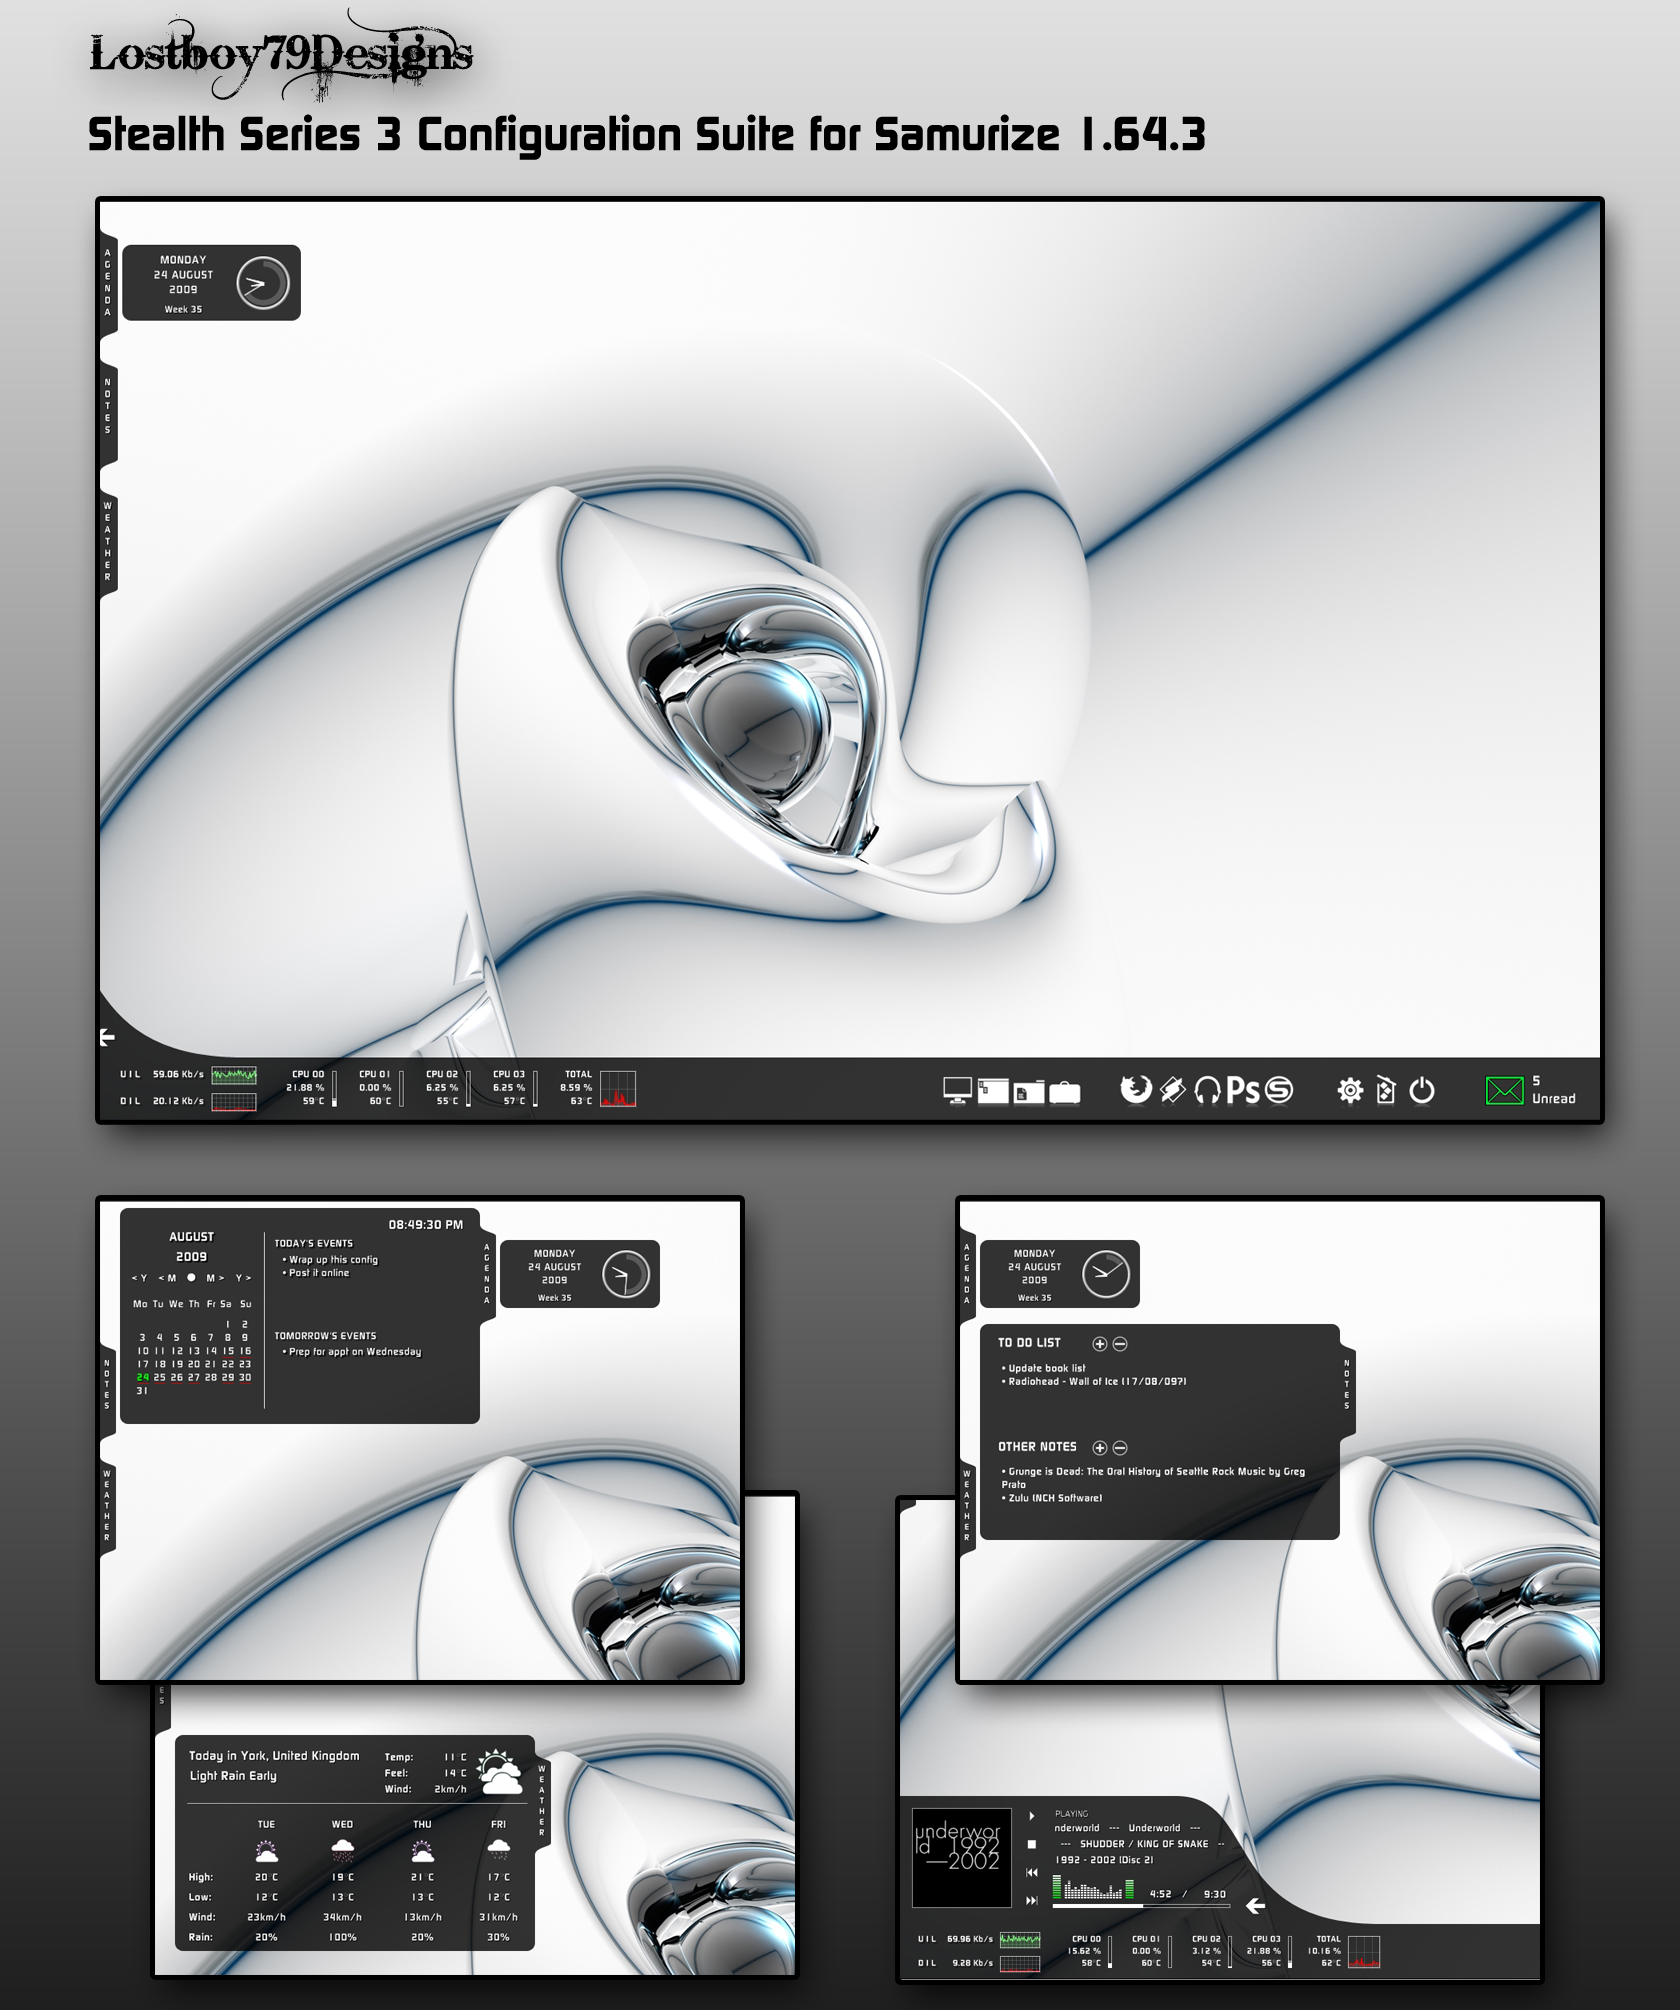
Task: Open the documents folder icon in main dock
Action: (1028, 1091)
